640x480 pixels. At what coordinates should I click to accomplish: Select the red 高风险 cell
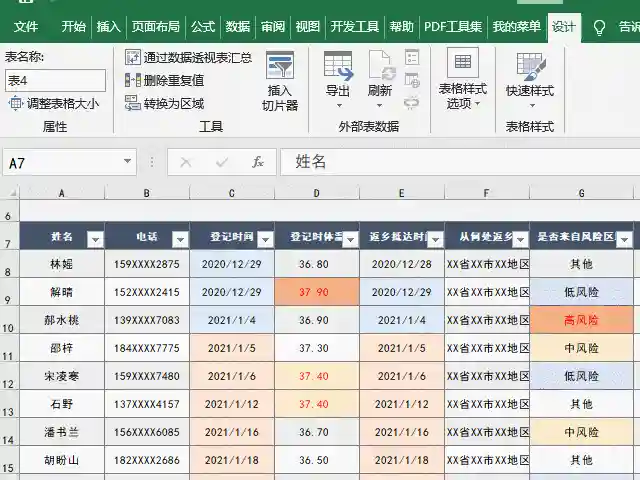pyautogui.click(x=581, y=320)
